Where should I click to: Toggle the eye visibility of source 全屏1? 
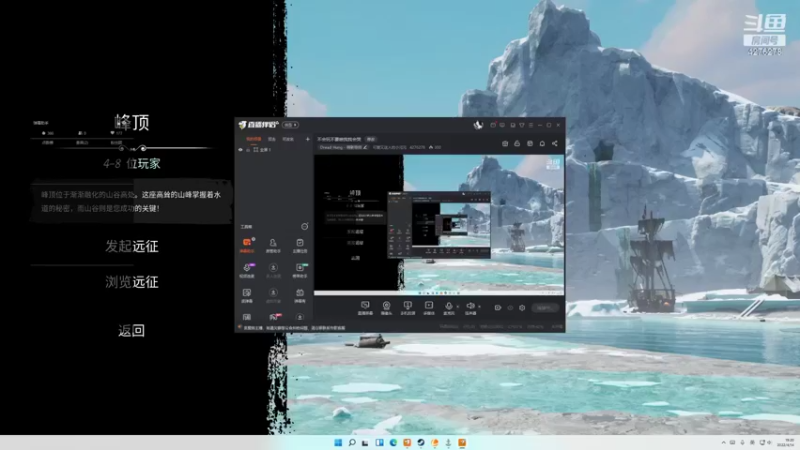click(x=241, y=150)
